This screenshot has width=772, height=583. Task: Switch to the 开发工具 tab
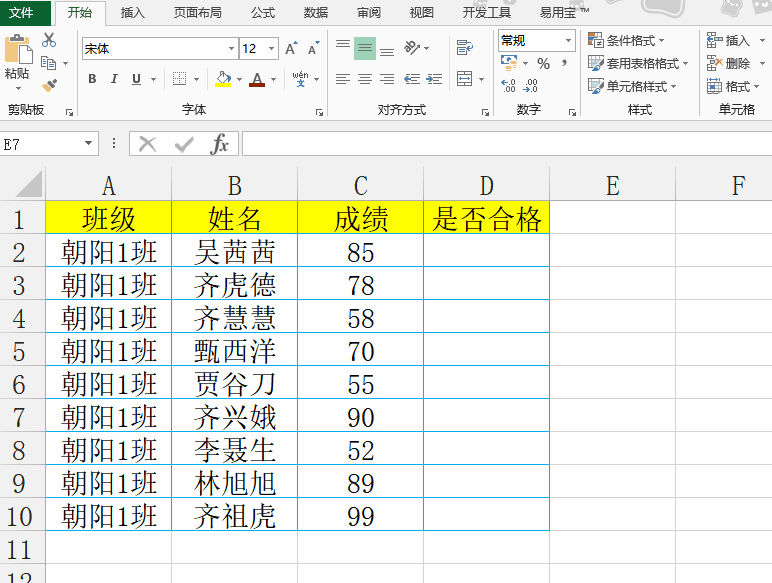click(486, 13)
